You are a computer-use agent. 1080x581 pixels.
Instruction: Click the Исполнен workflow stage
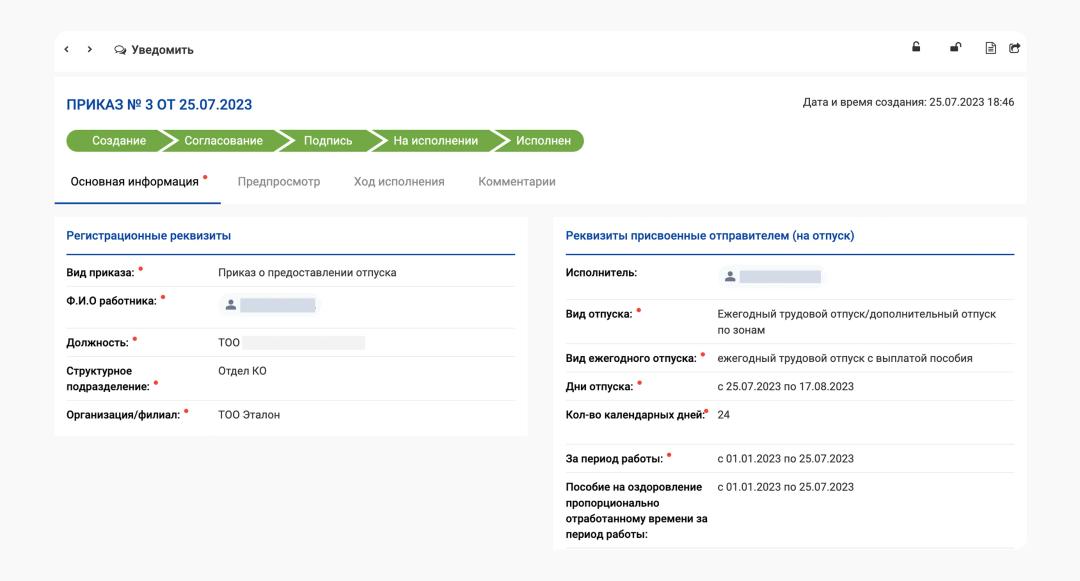[x=543, y=141]
